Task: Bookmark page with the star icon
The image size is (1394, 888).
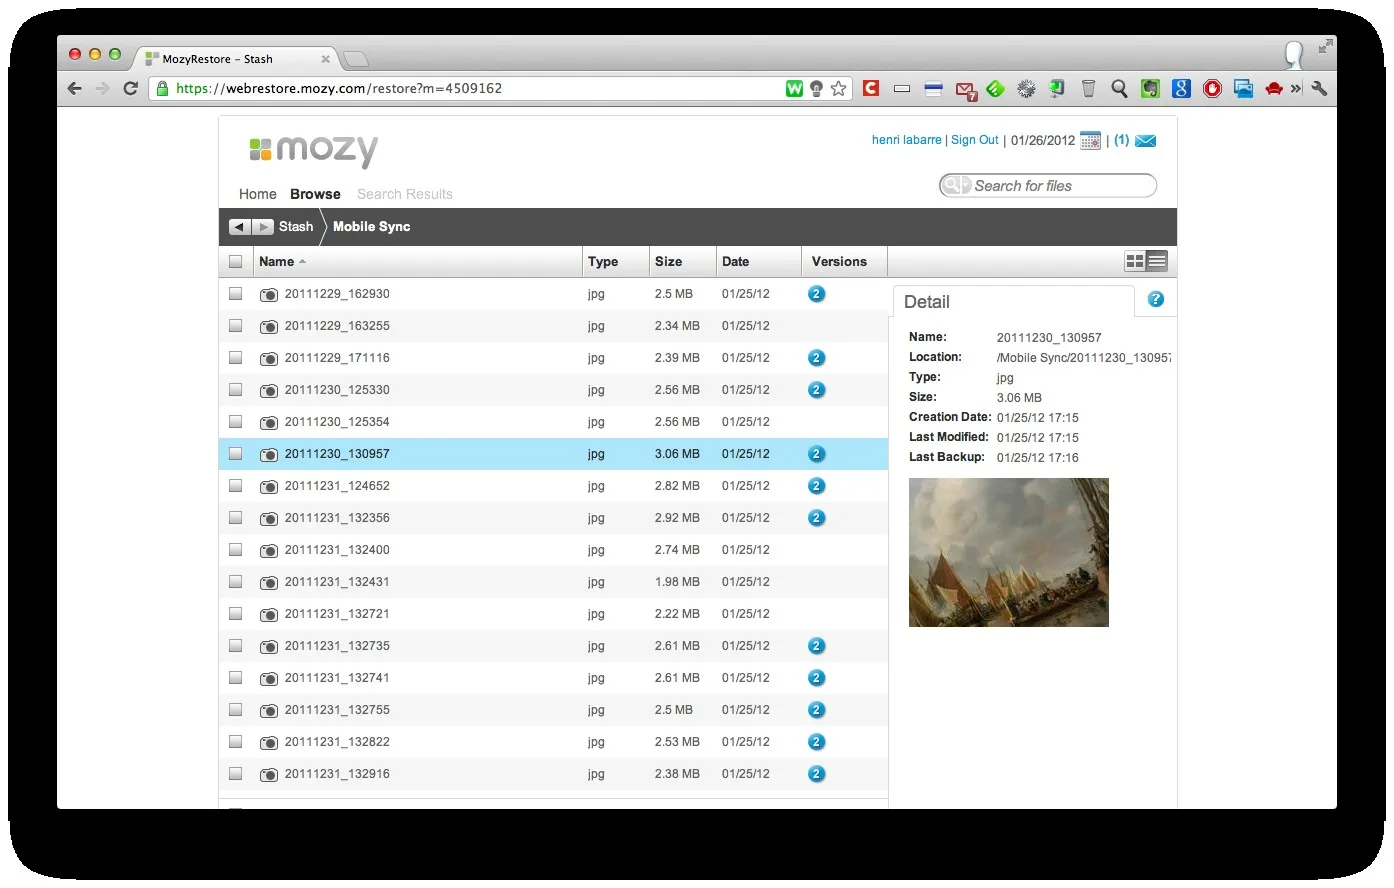Action: pos(838,88)
